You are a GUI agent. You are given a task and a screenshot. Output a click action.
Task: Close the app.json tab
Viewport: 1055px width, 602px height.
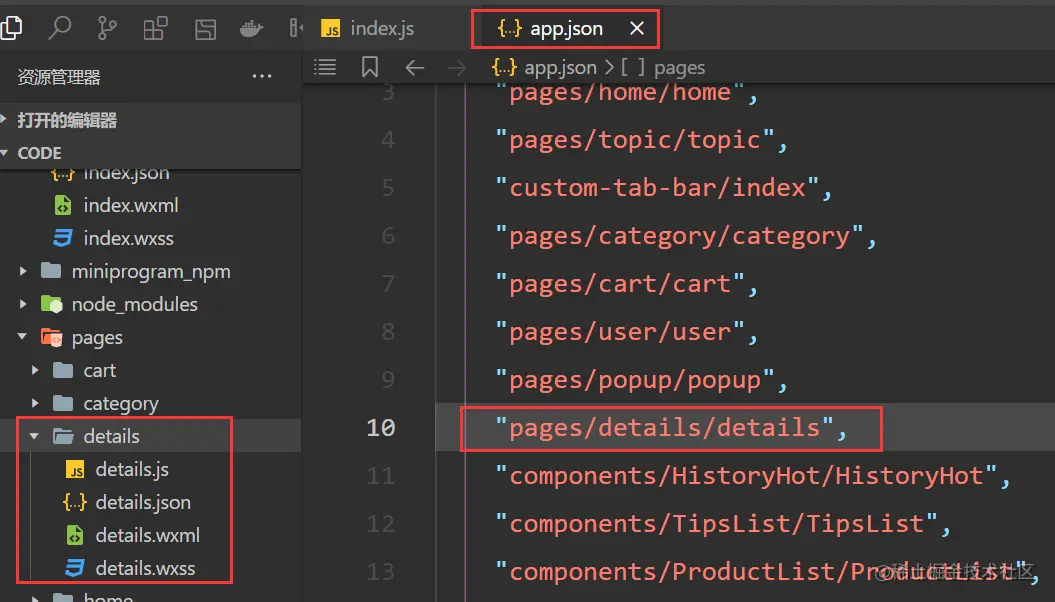click(636, 28)
